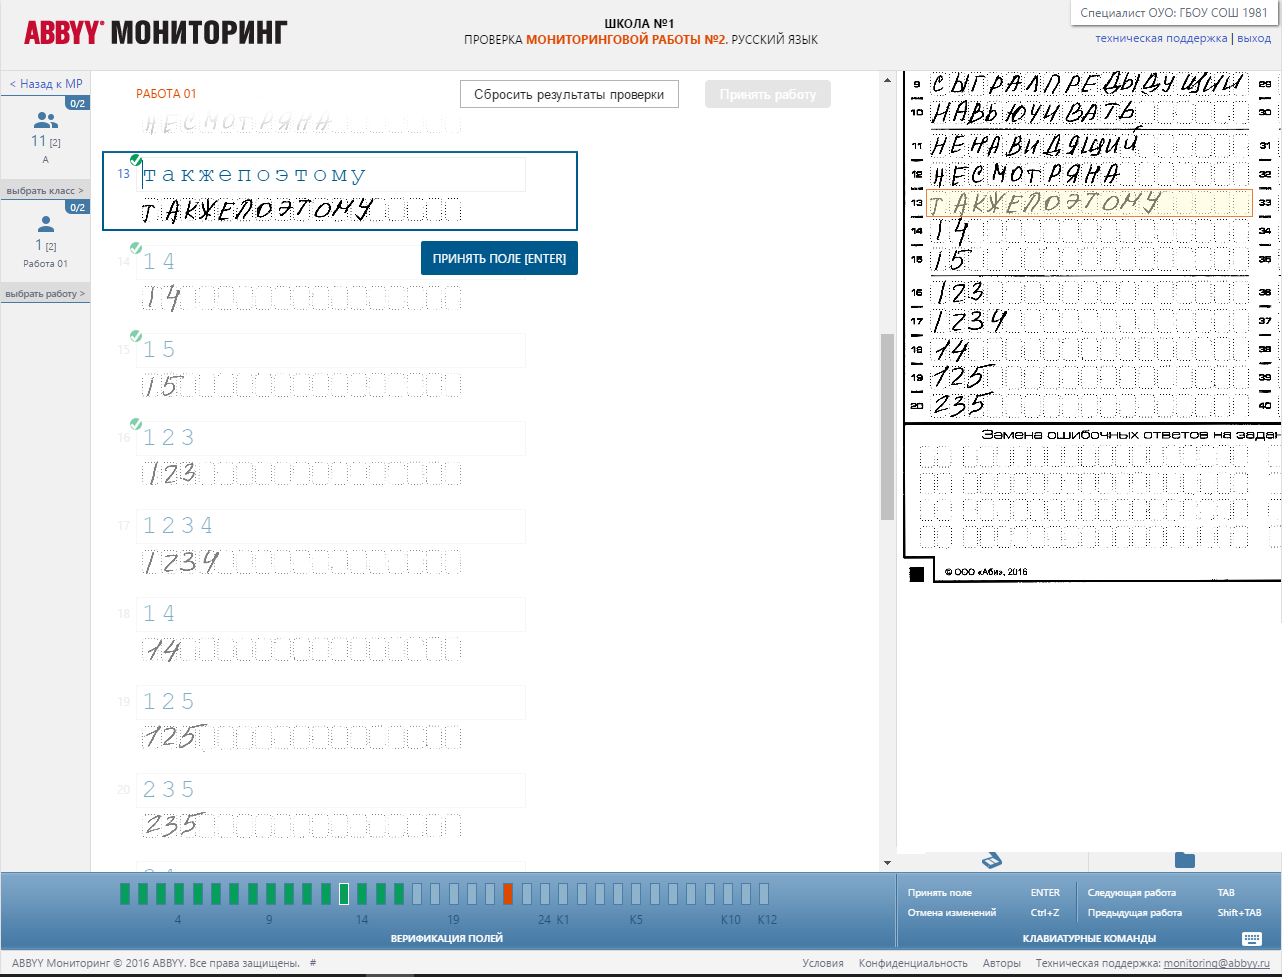Toggle the green checkmark on field 13
This screenshot has width=1282, height=977.
[135, 160]
